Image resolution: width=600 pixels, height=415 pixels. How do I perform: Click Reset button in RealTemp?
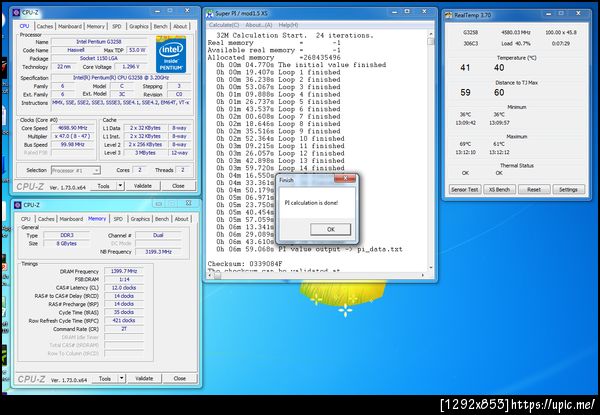coord(534,190)
